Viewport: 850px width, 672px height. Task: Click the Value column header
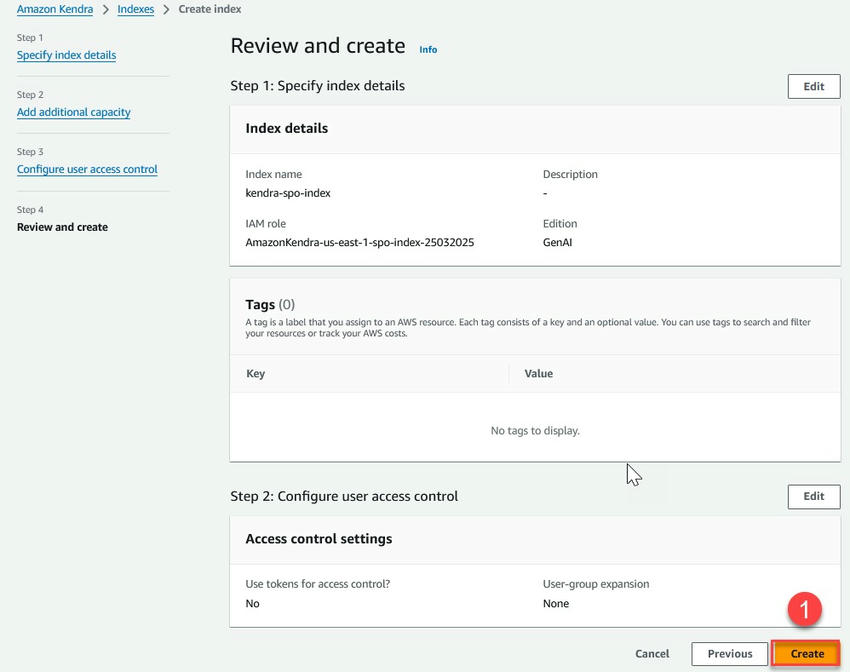tap(538, 374)
